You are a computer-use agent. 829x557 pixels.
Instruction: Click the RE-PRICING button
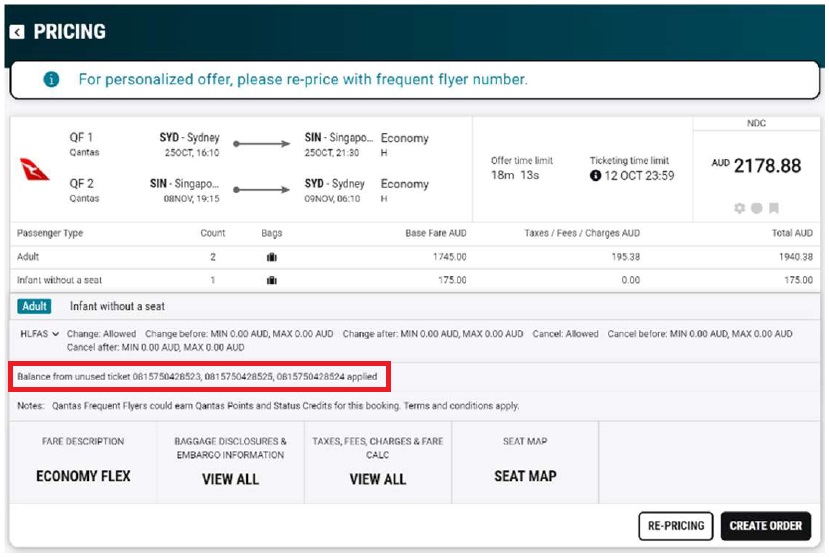coord(676,526)
